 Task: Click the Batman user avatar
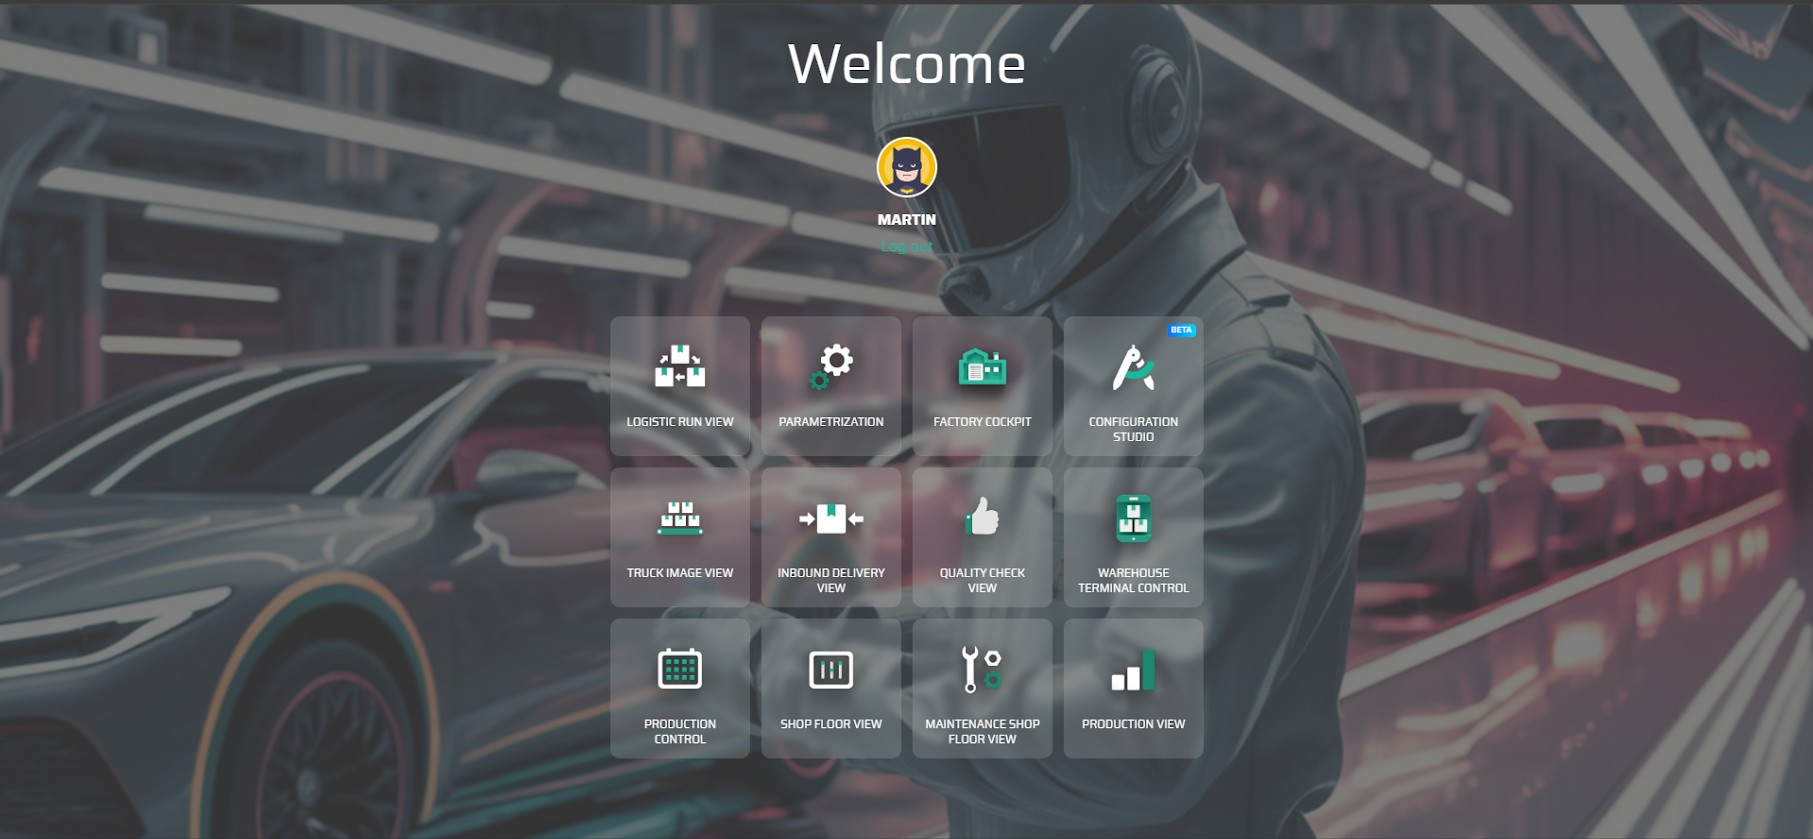pyautogui.click(x=907, y=167)
